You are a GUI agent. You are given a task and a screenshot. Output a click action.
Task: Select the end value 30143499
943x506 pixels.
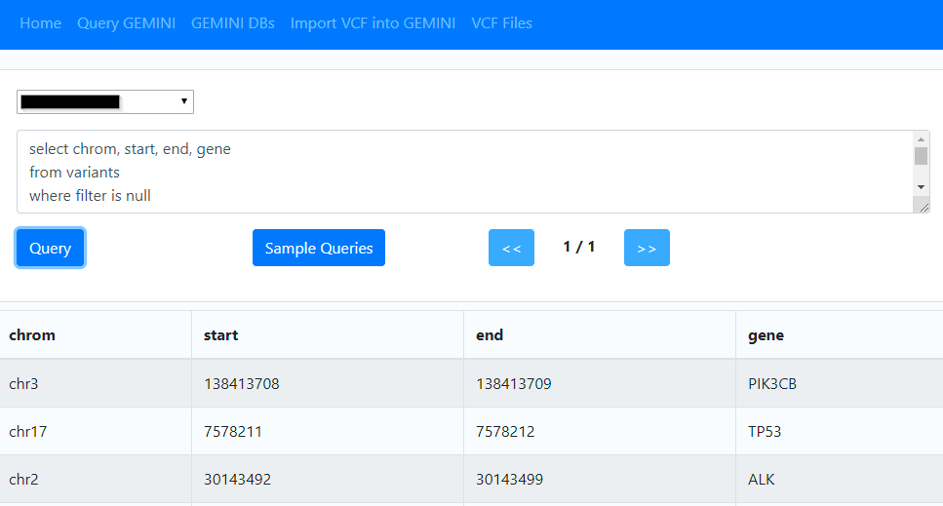[600, 479]
